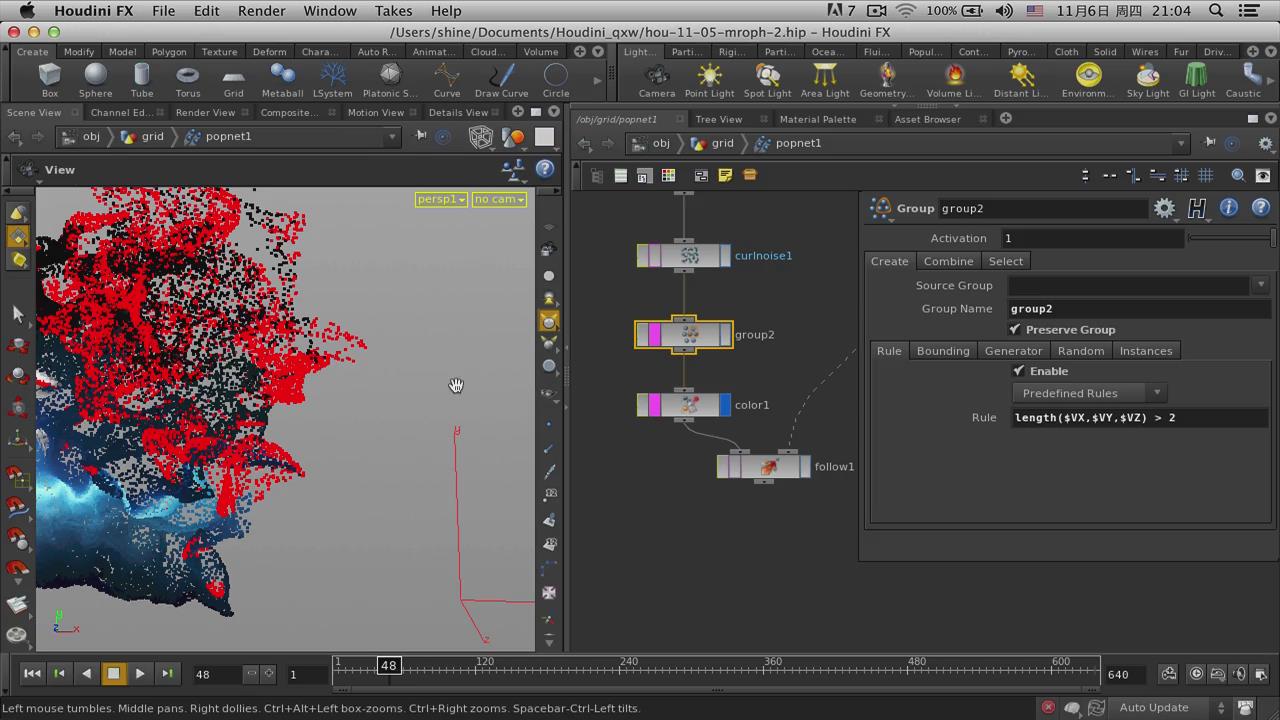Screen dimensions: 1280x720
Task: Select the Circle shelf tool
Action: [556, 80]
